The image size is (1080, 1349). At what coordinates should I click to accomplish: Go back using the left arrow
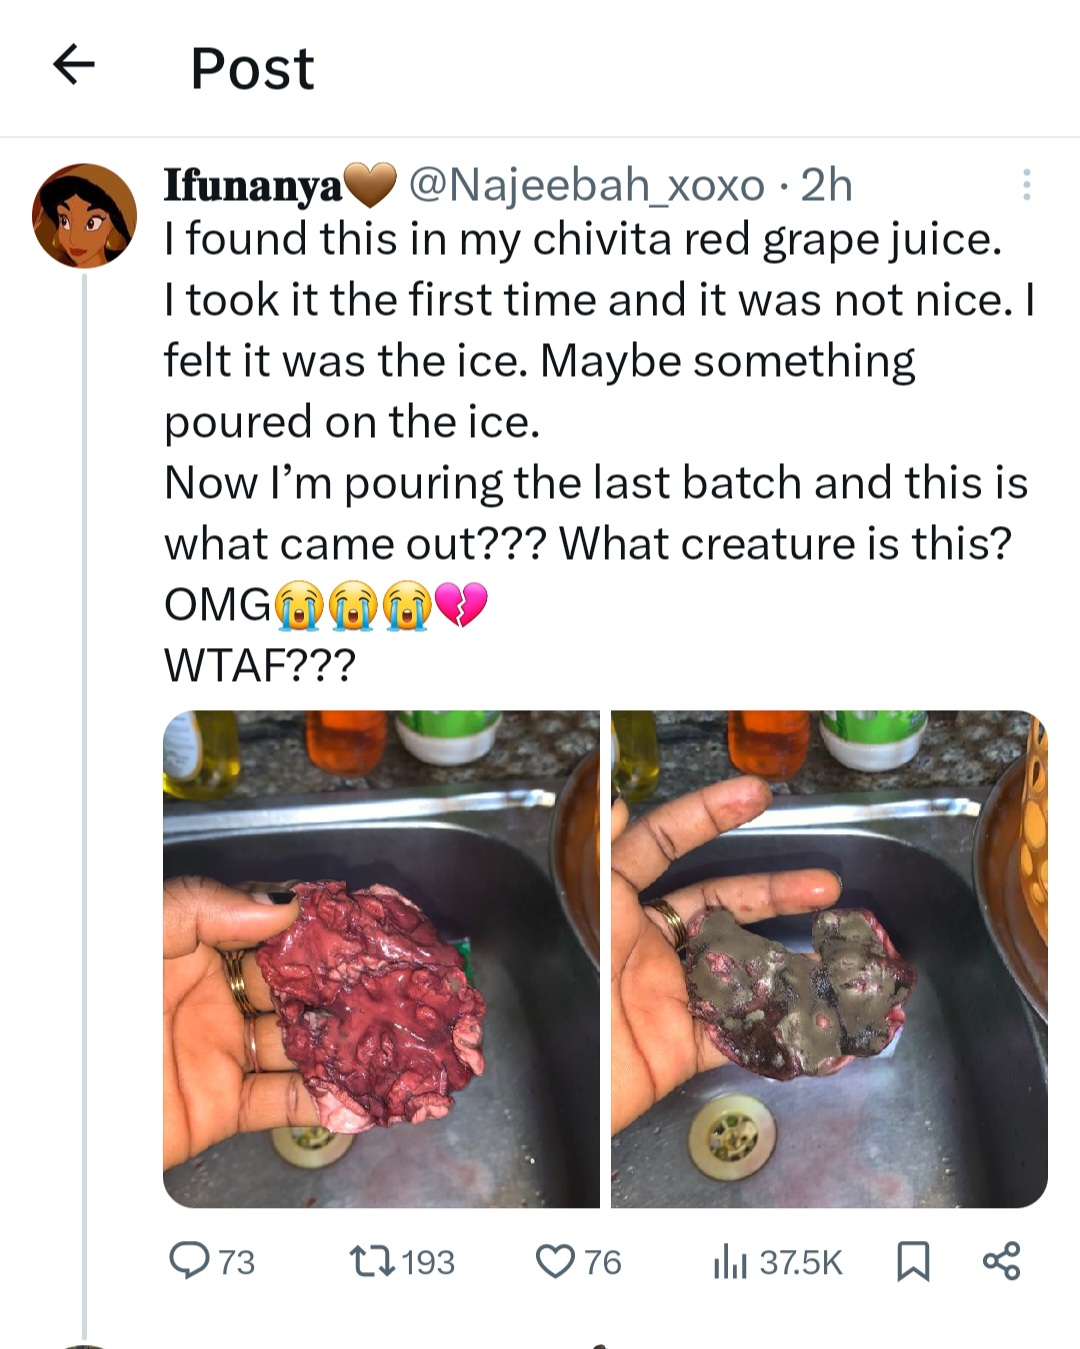pyautogui.click(x=73, y=66)
